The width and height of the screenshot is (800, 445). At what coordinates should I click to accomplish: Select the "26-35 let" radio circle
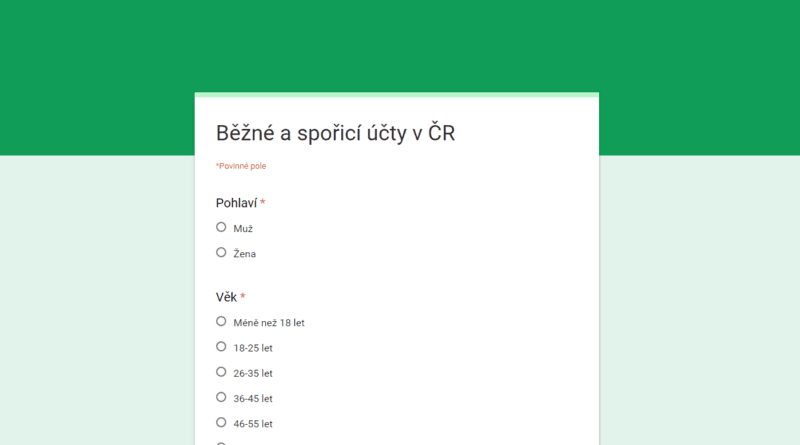point(221,372)
